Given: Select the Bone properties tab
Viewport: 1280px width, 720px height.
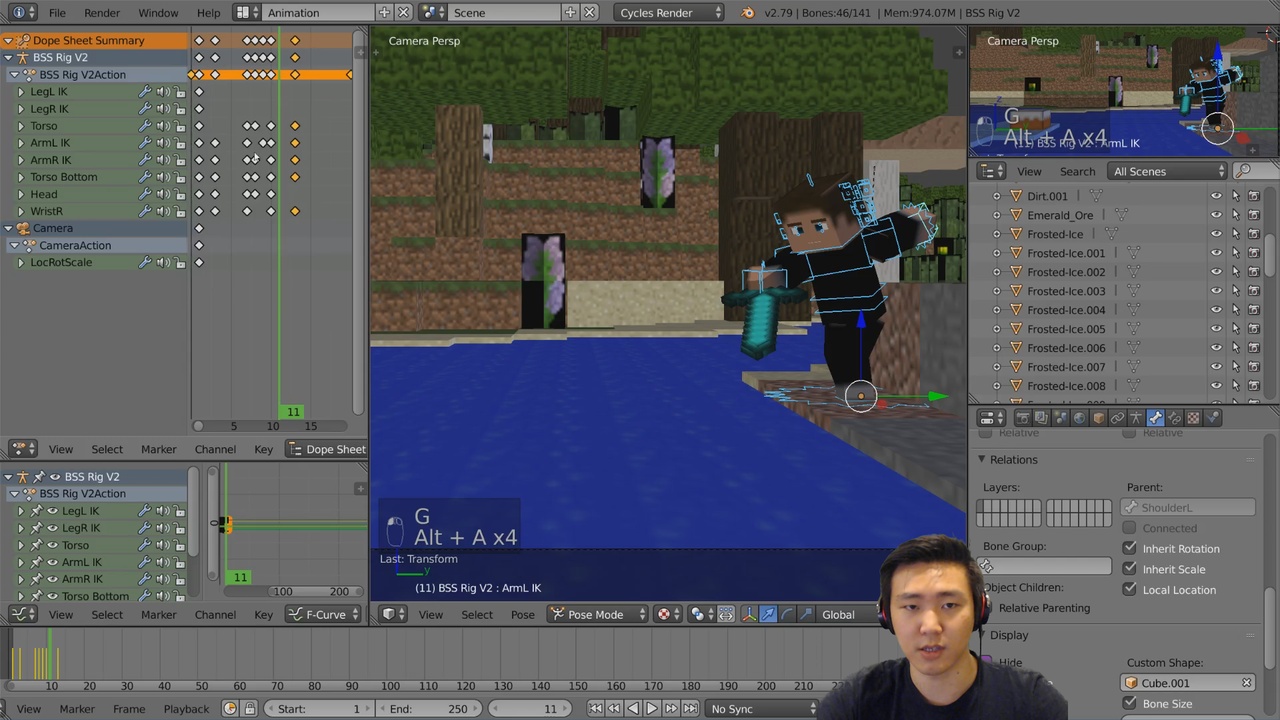Looking at the screenshot, I should [x=1155, y=418].
